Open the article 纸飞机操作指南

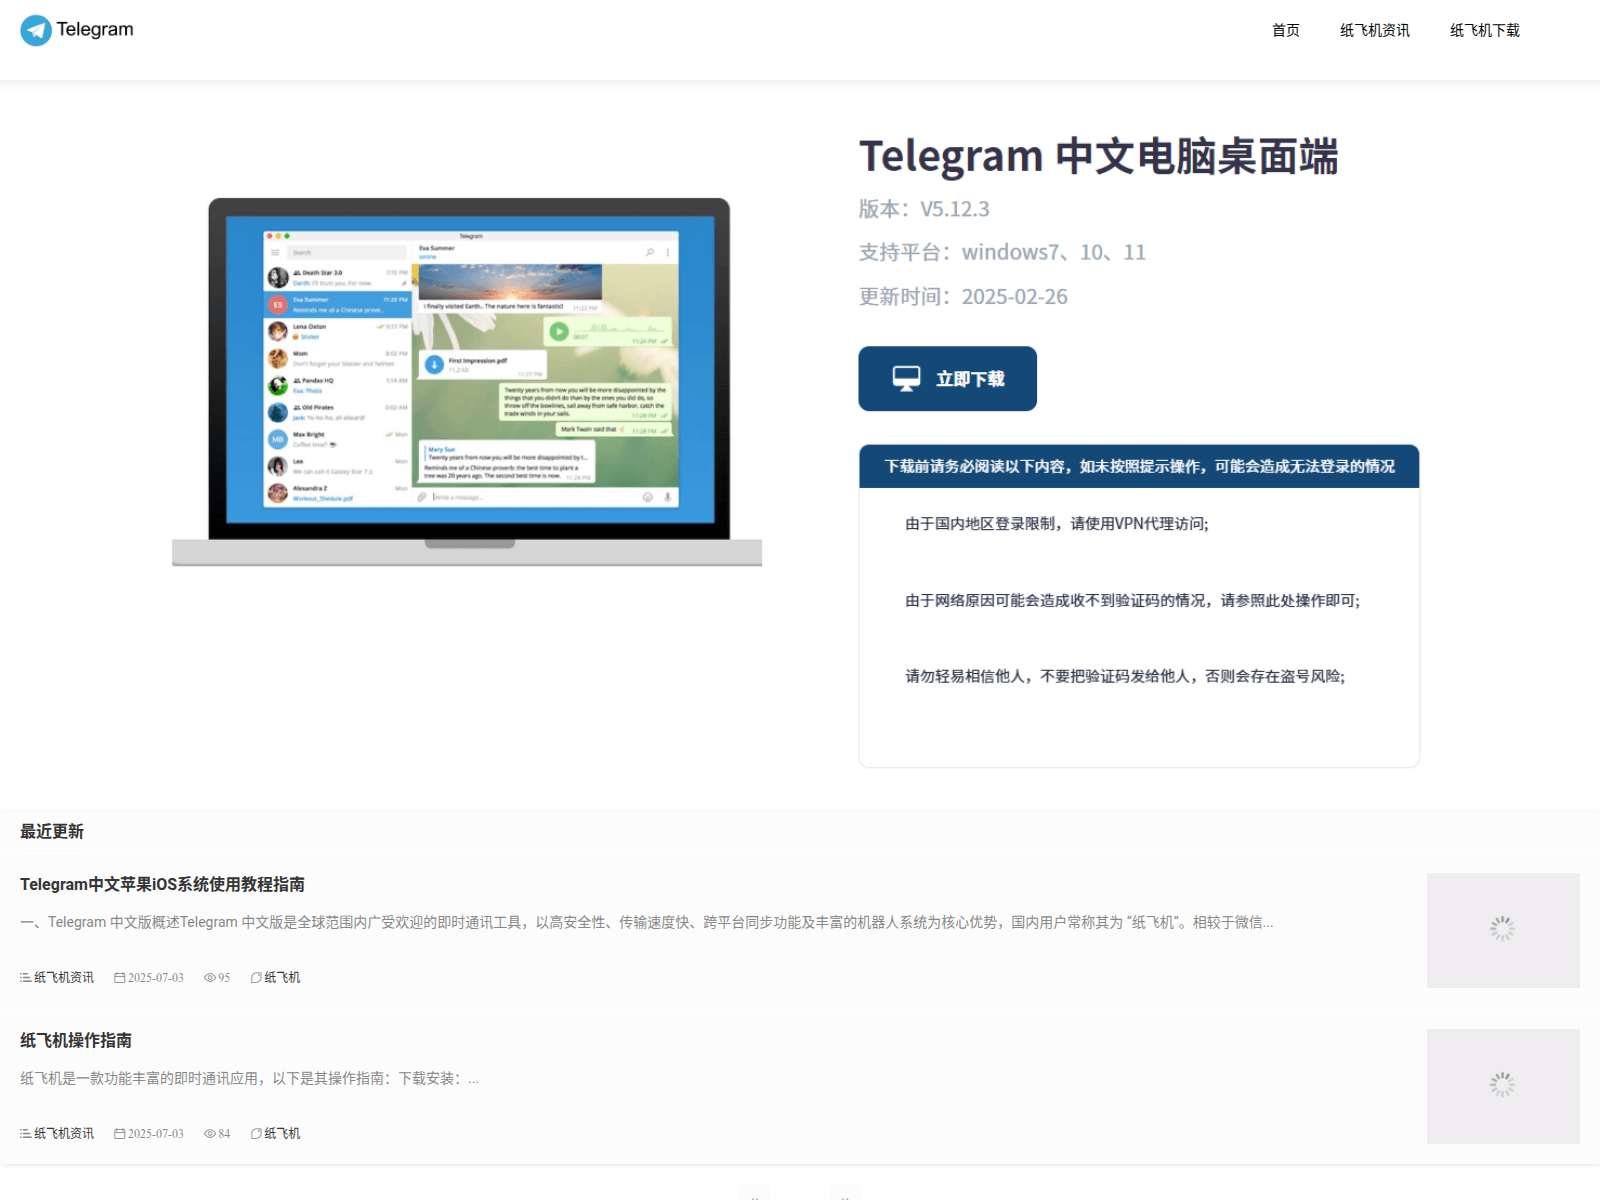[x=76, y=1041]
